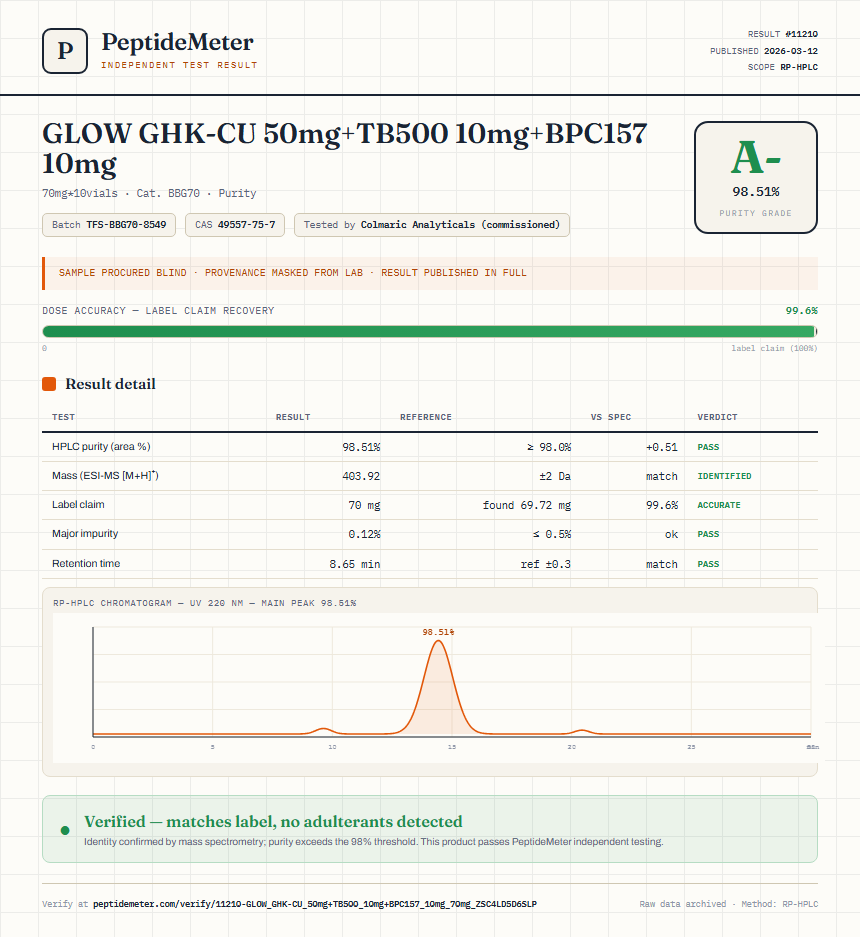Screen dimensions: 860x937
Task: Click the 8.65 min retention time value
Action: click(354, 564)
